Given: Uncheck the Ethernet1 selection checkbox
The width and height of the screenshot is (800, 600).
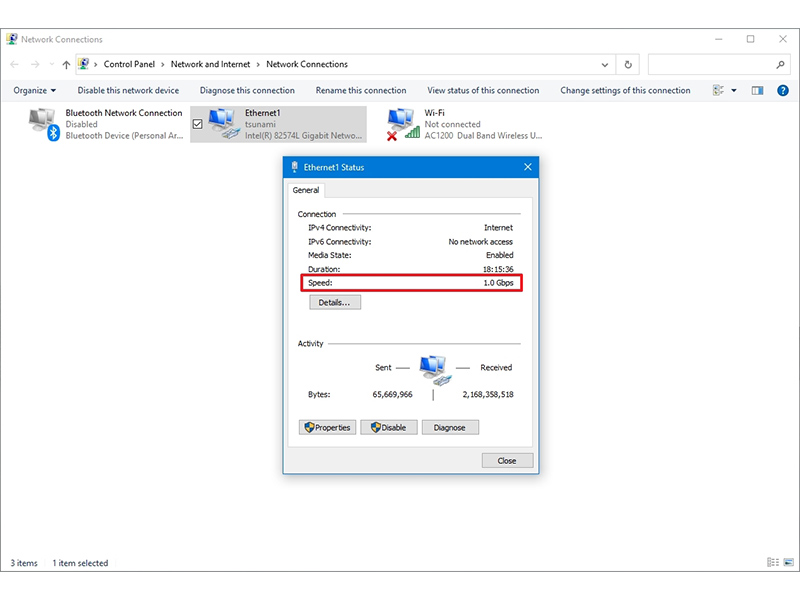Looking at the screenshot, I should pyautogui.click(x=197, y=124).
